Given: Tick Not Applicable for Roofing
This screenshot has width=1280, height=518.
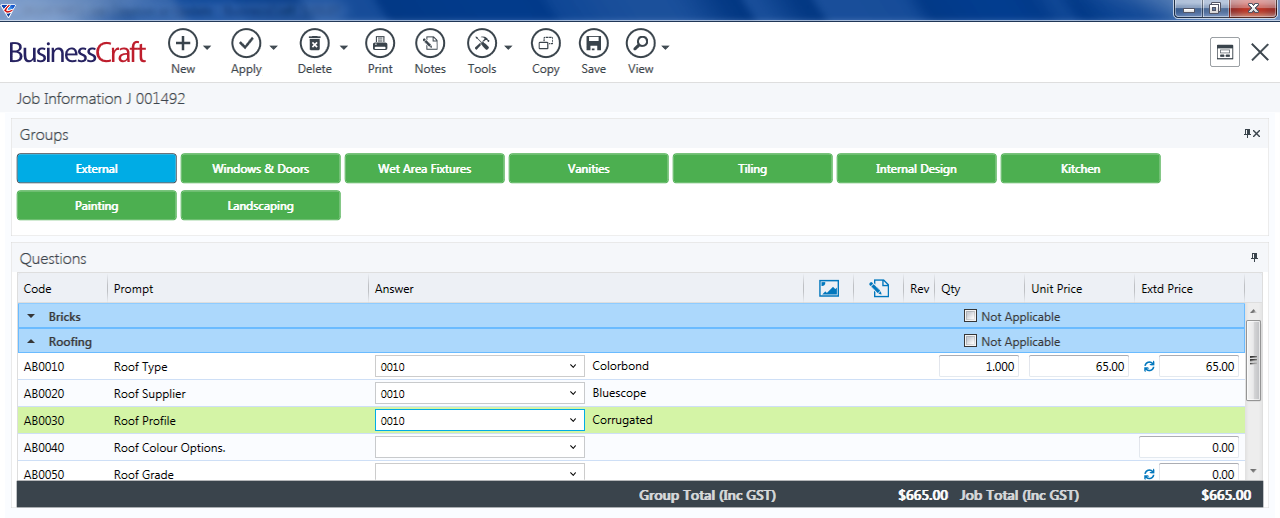Looking at the screenshot, I should point(970,341).
